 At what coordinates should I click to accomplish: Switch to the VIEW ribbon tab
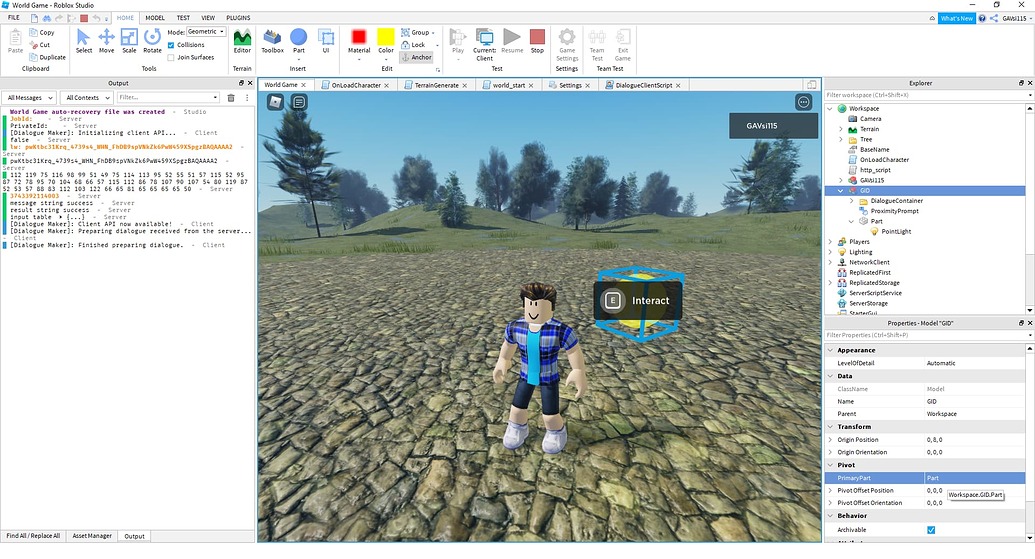coord(208,18)
